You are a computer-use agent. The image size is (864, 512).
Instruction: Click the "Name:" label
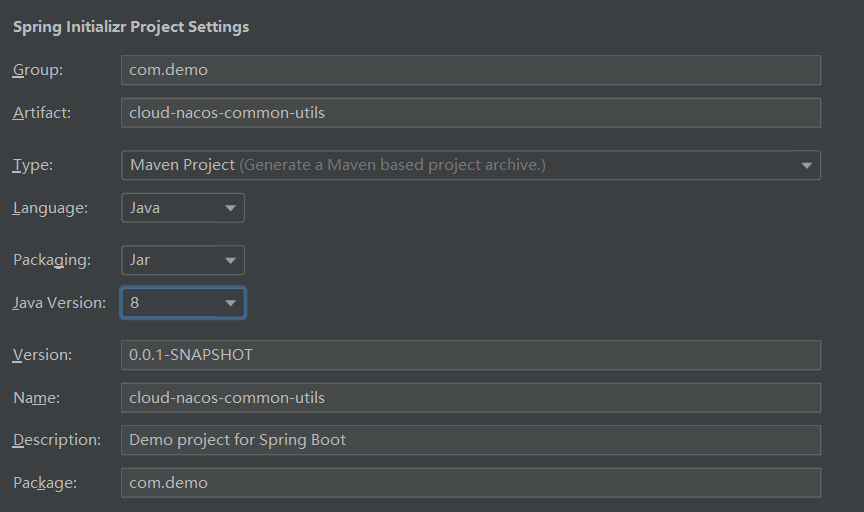pos(37,398)
